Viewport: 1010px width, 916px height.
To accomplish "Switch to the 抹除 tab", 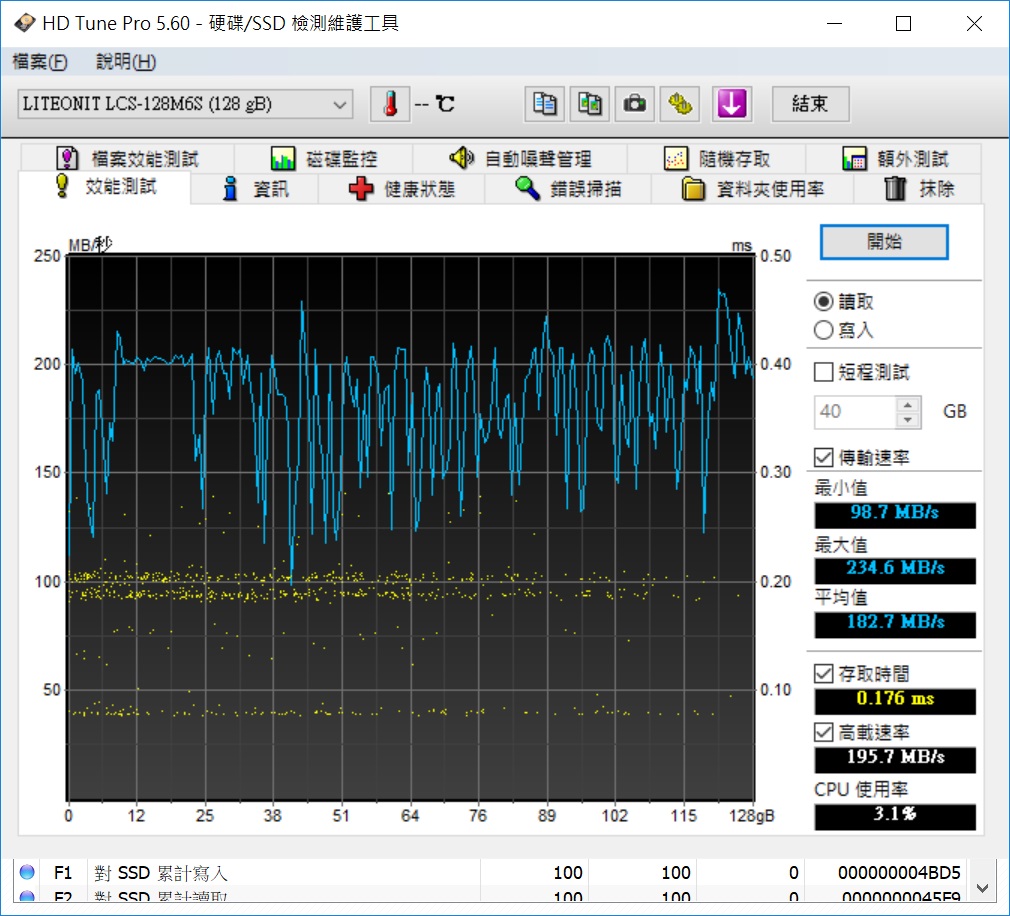I will (x=918, y=189).
